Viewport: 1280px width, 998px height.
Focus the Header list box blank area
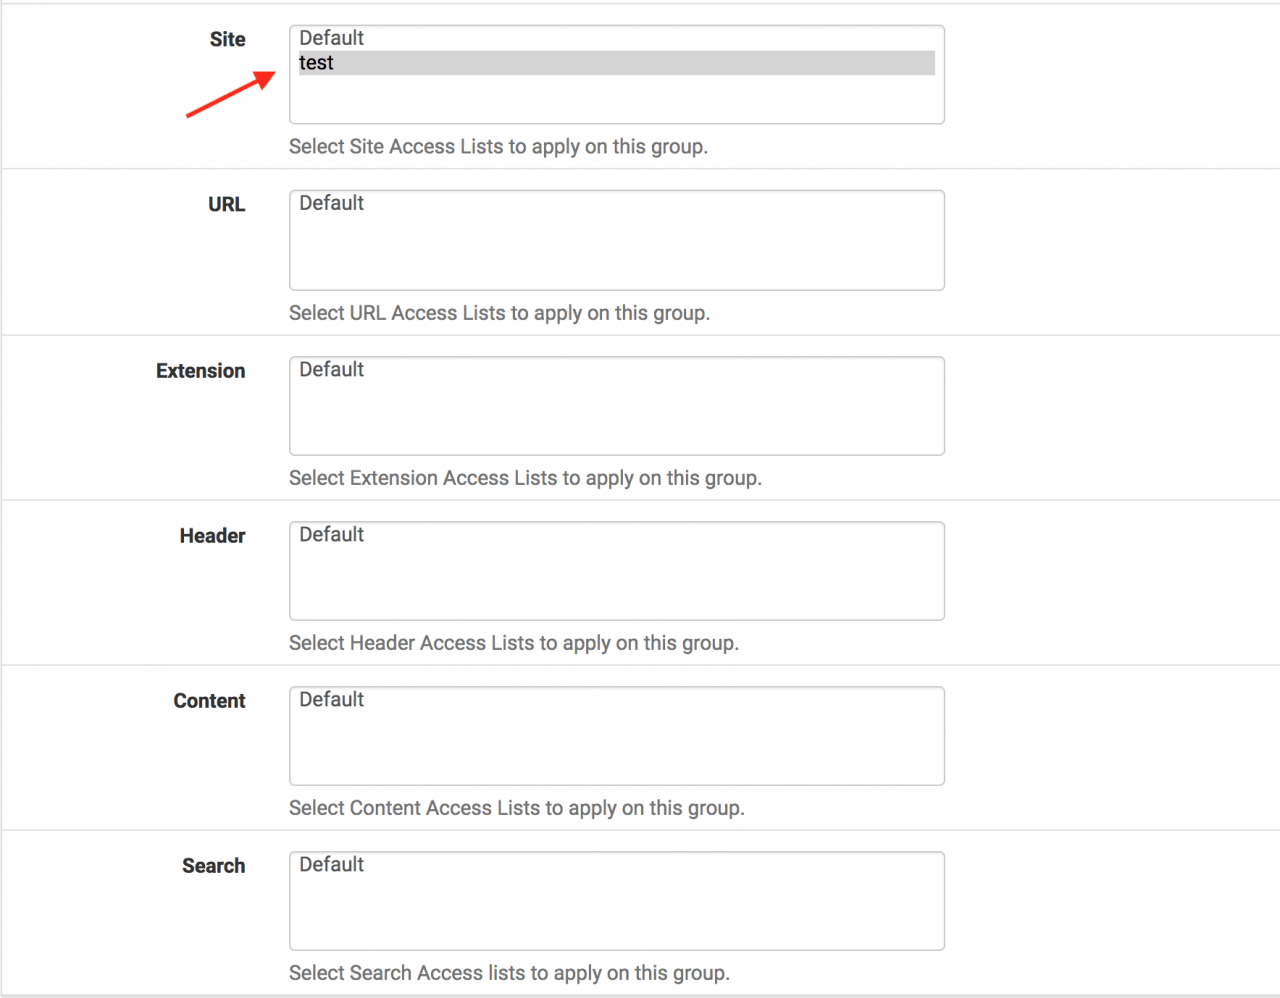point(616,585)
